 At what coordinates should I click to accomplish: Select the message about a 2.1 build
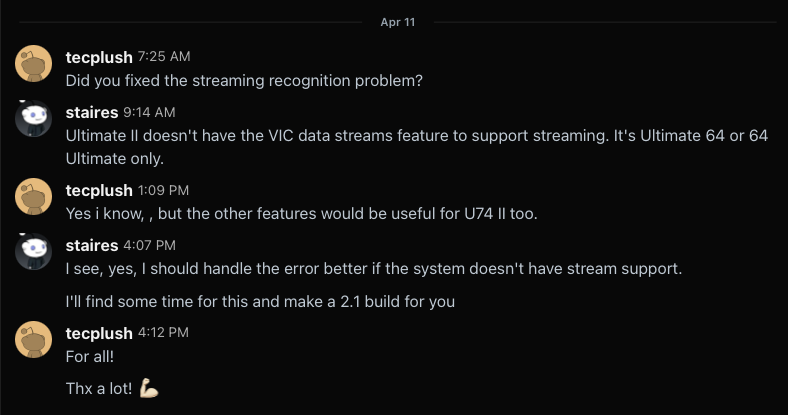coord(260,300)
